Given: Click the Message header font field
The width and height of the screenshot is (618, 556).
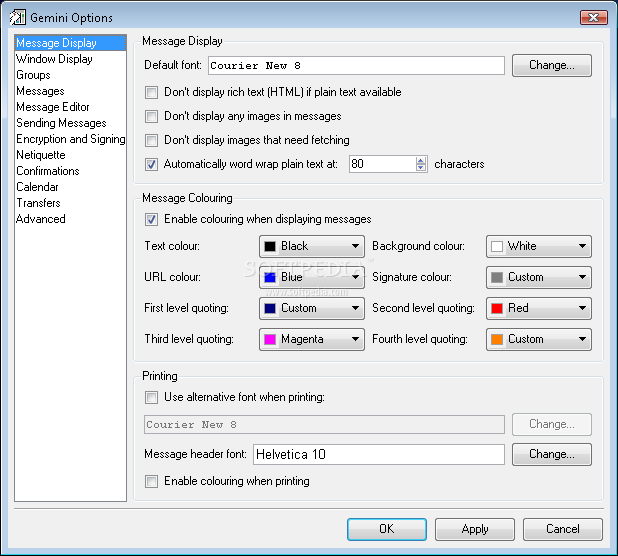Looking at the screenshot, I should click(x=379, y=454).
